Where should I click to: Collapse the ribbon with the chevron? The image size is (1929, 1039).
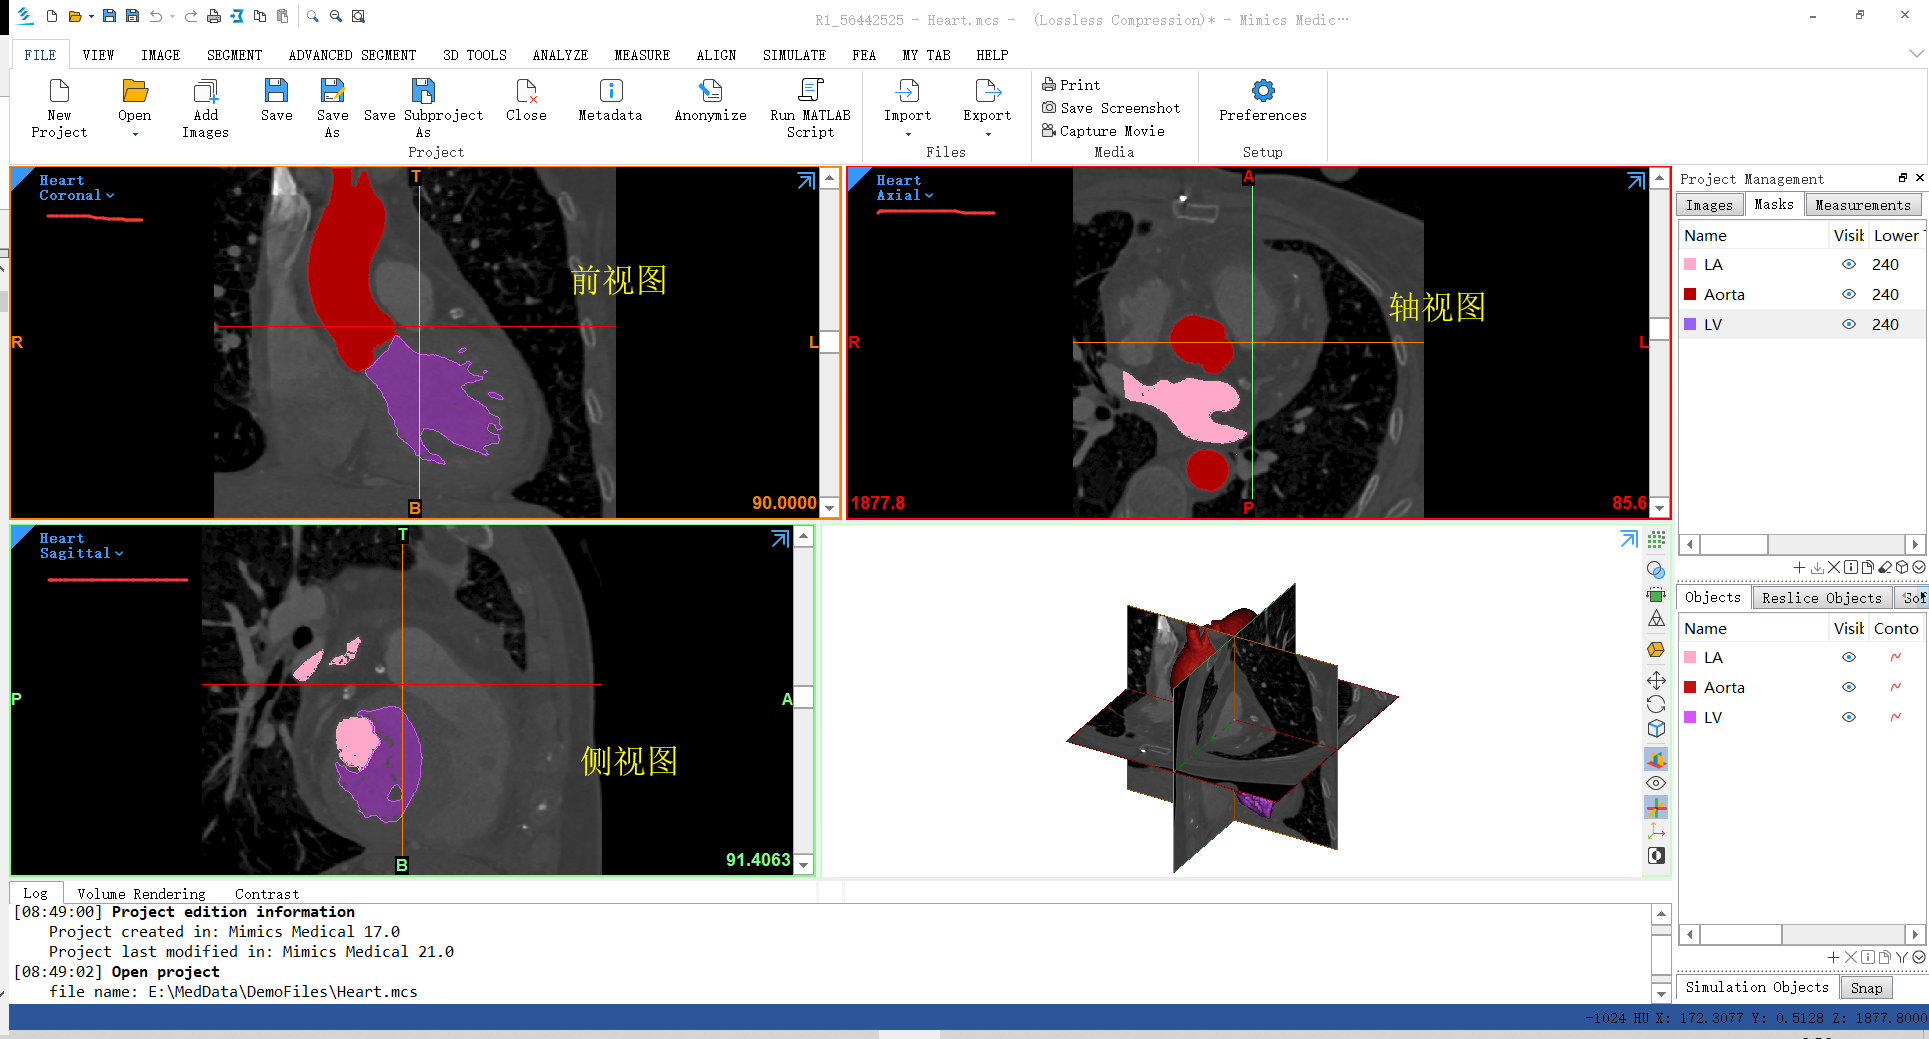(1916, 54)
